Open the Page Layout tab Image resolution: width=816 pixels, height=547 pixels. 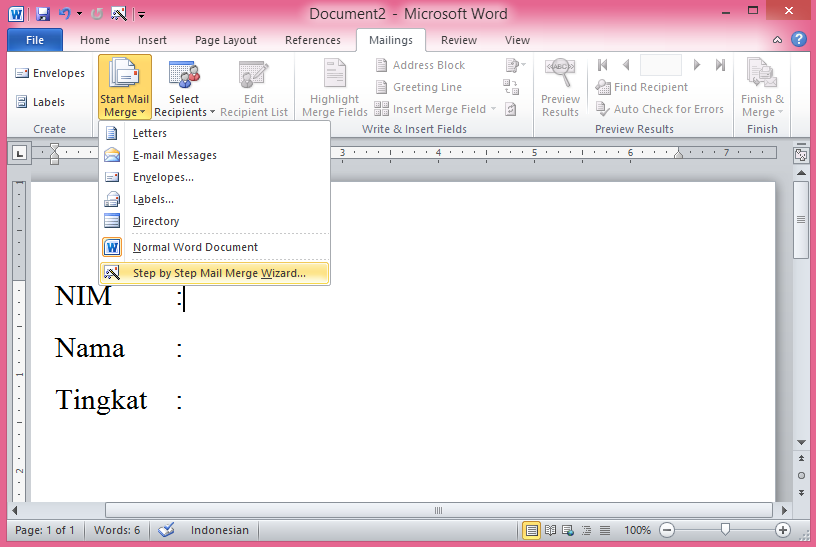point(225,40)
